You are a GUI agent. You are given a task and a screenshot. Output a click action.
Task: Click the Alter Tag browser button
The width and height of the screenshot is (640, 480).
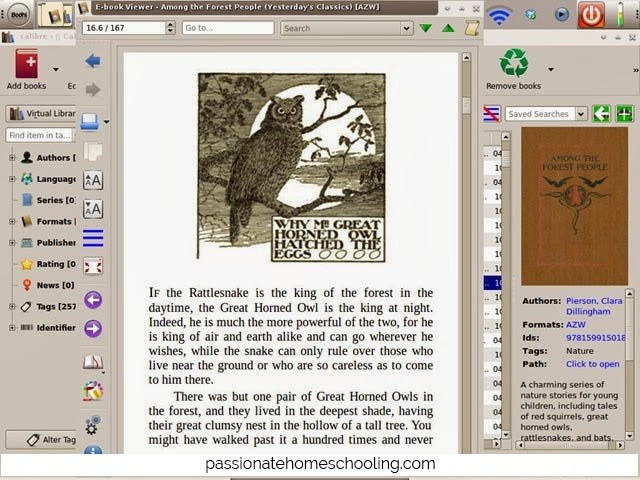tap(41, 440)
